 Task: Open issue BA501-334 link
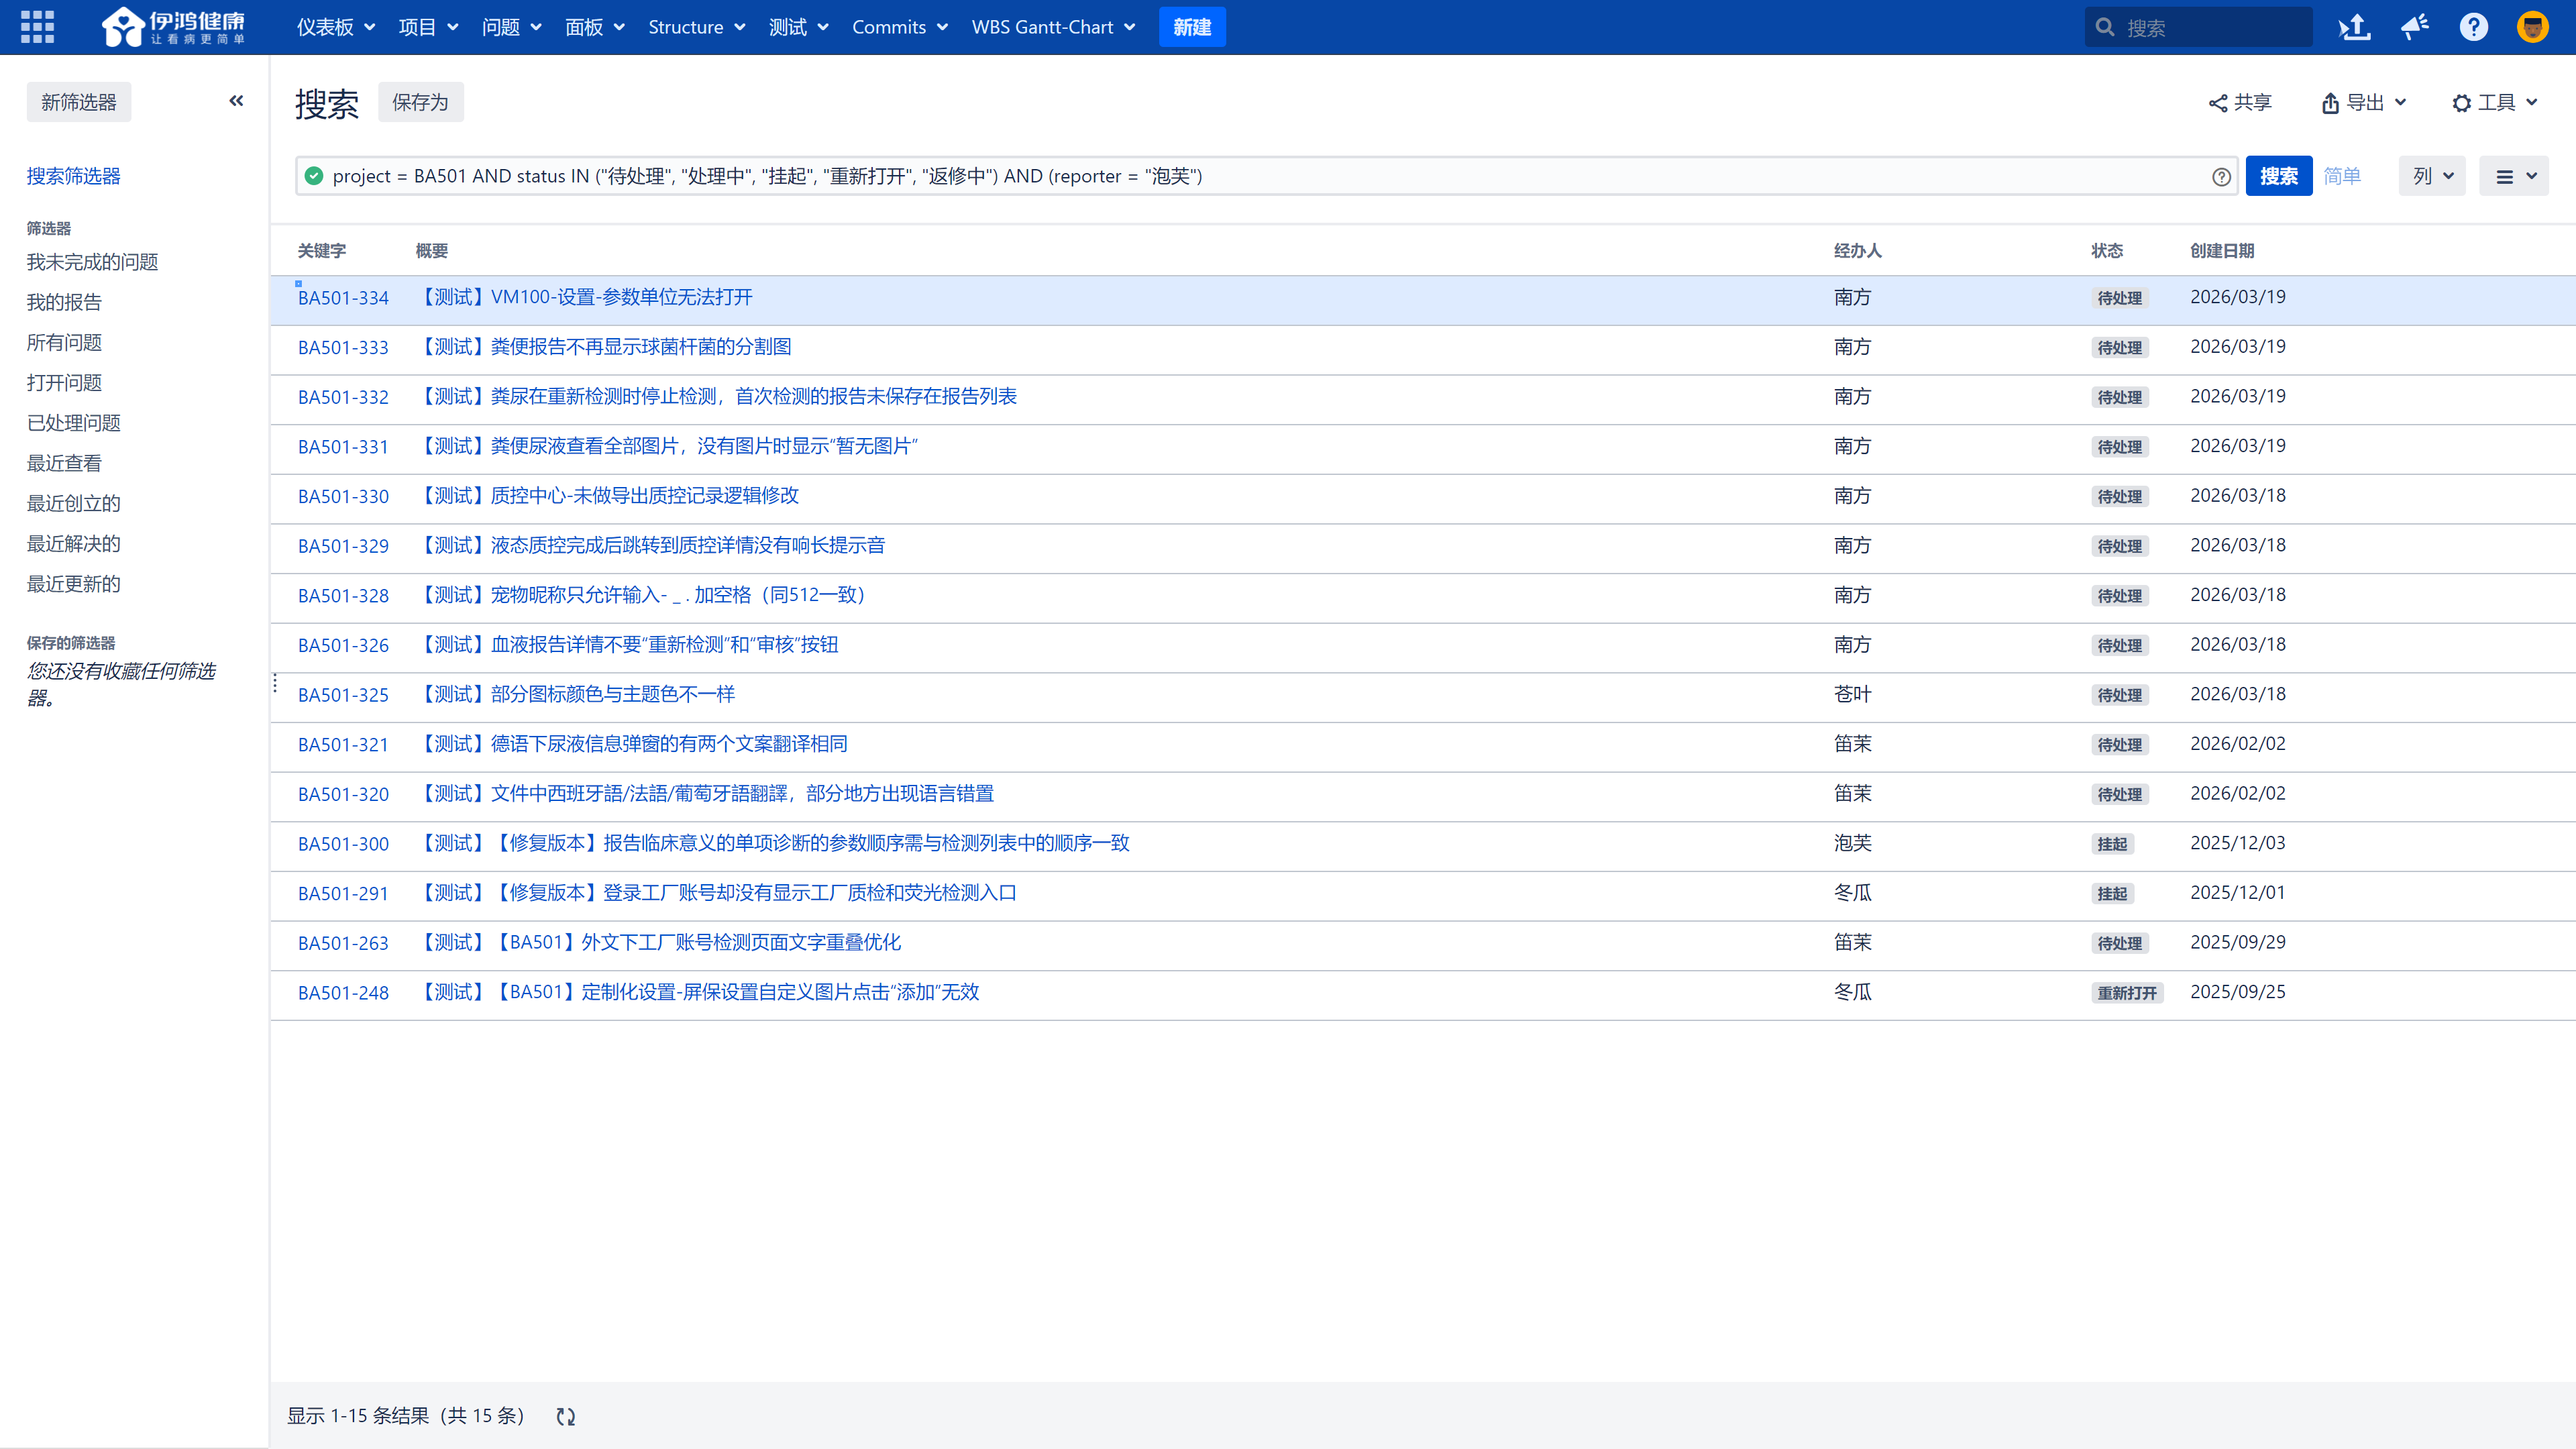pos(343,298)
